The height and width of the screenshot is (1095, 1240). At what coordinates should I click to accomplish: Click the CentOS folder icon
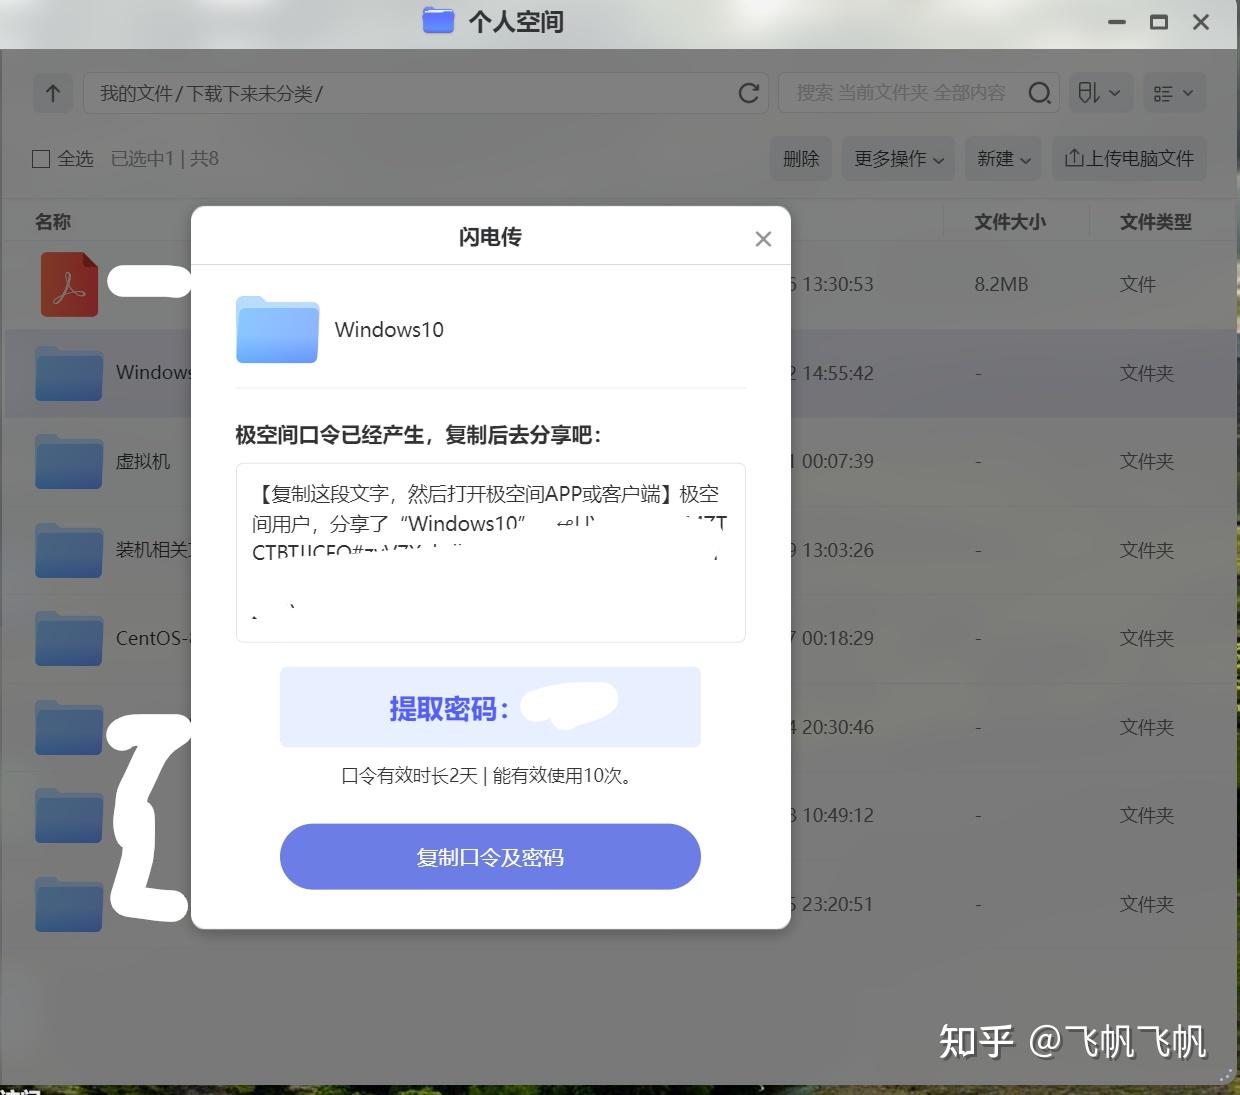point(68,638)
